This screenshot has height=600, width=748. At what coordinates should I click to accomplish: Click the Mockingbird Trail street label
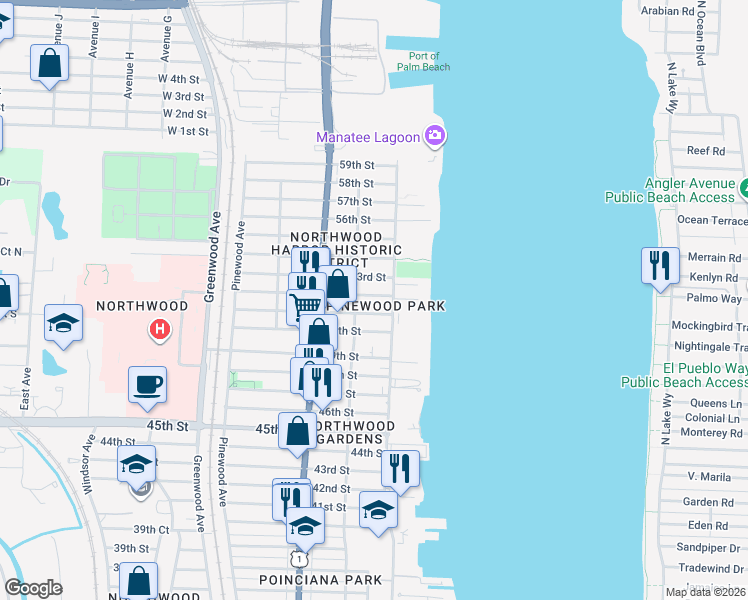point(709,326)
